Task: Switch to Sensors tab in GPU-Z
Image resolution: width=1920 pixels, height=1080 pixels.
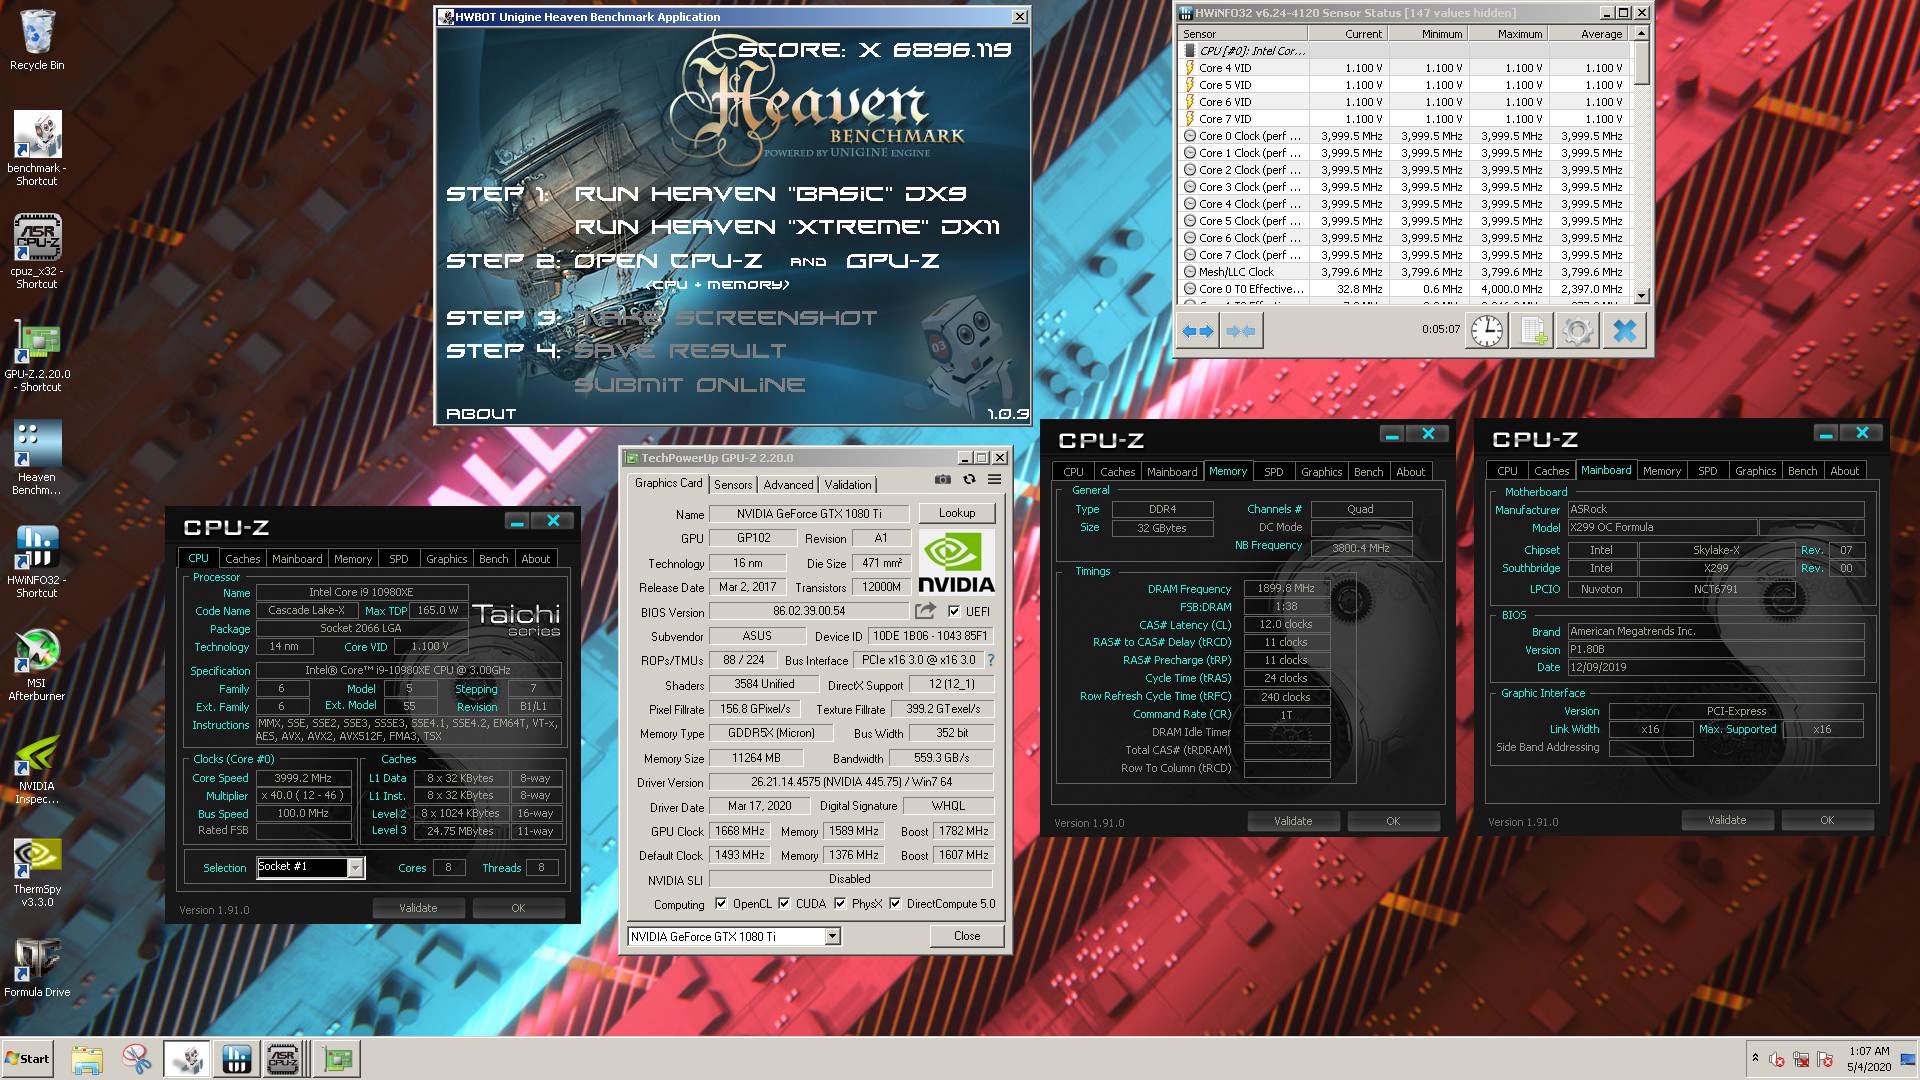Action: 733,485
